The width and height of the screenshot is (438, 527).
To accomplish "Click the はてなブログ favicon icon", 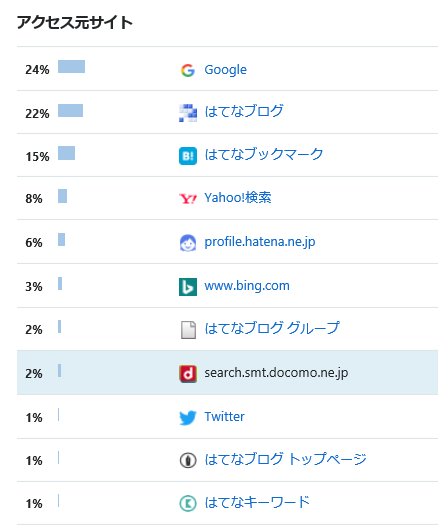I will coord(188,113).
